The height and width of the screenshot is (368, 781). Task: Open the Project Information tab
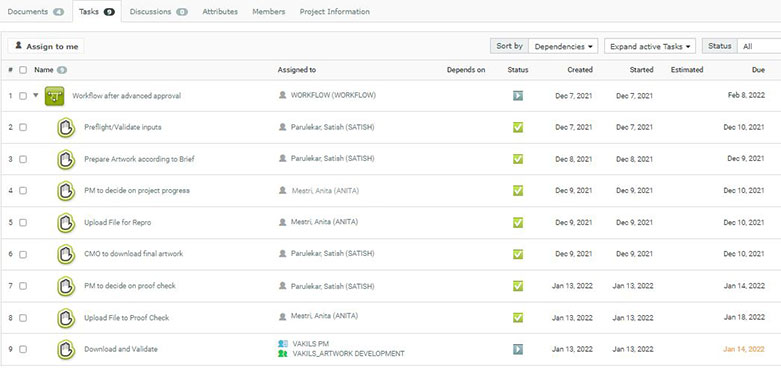coord(334,11)
